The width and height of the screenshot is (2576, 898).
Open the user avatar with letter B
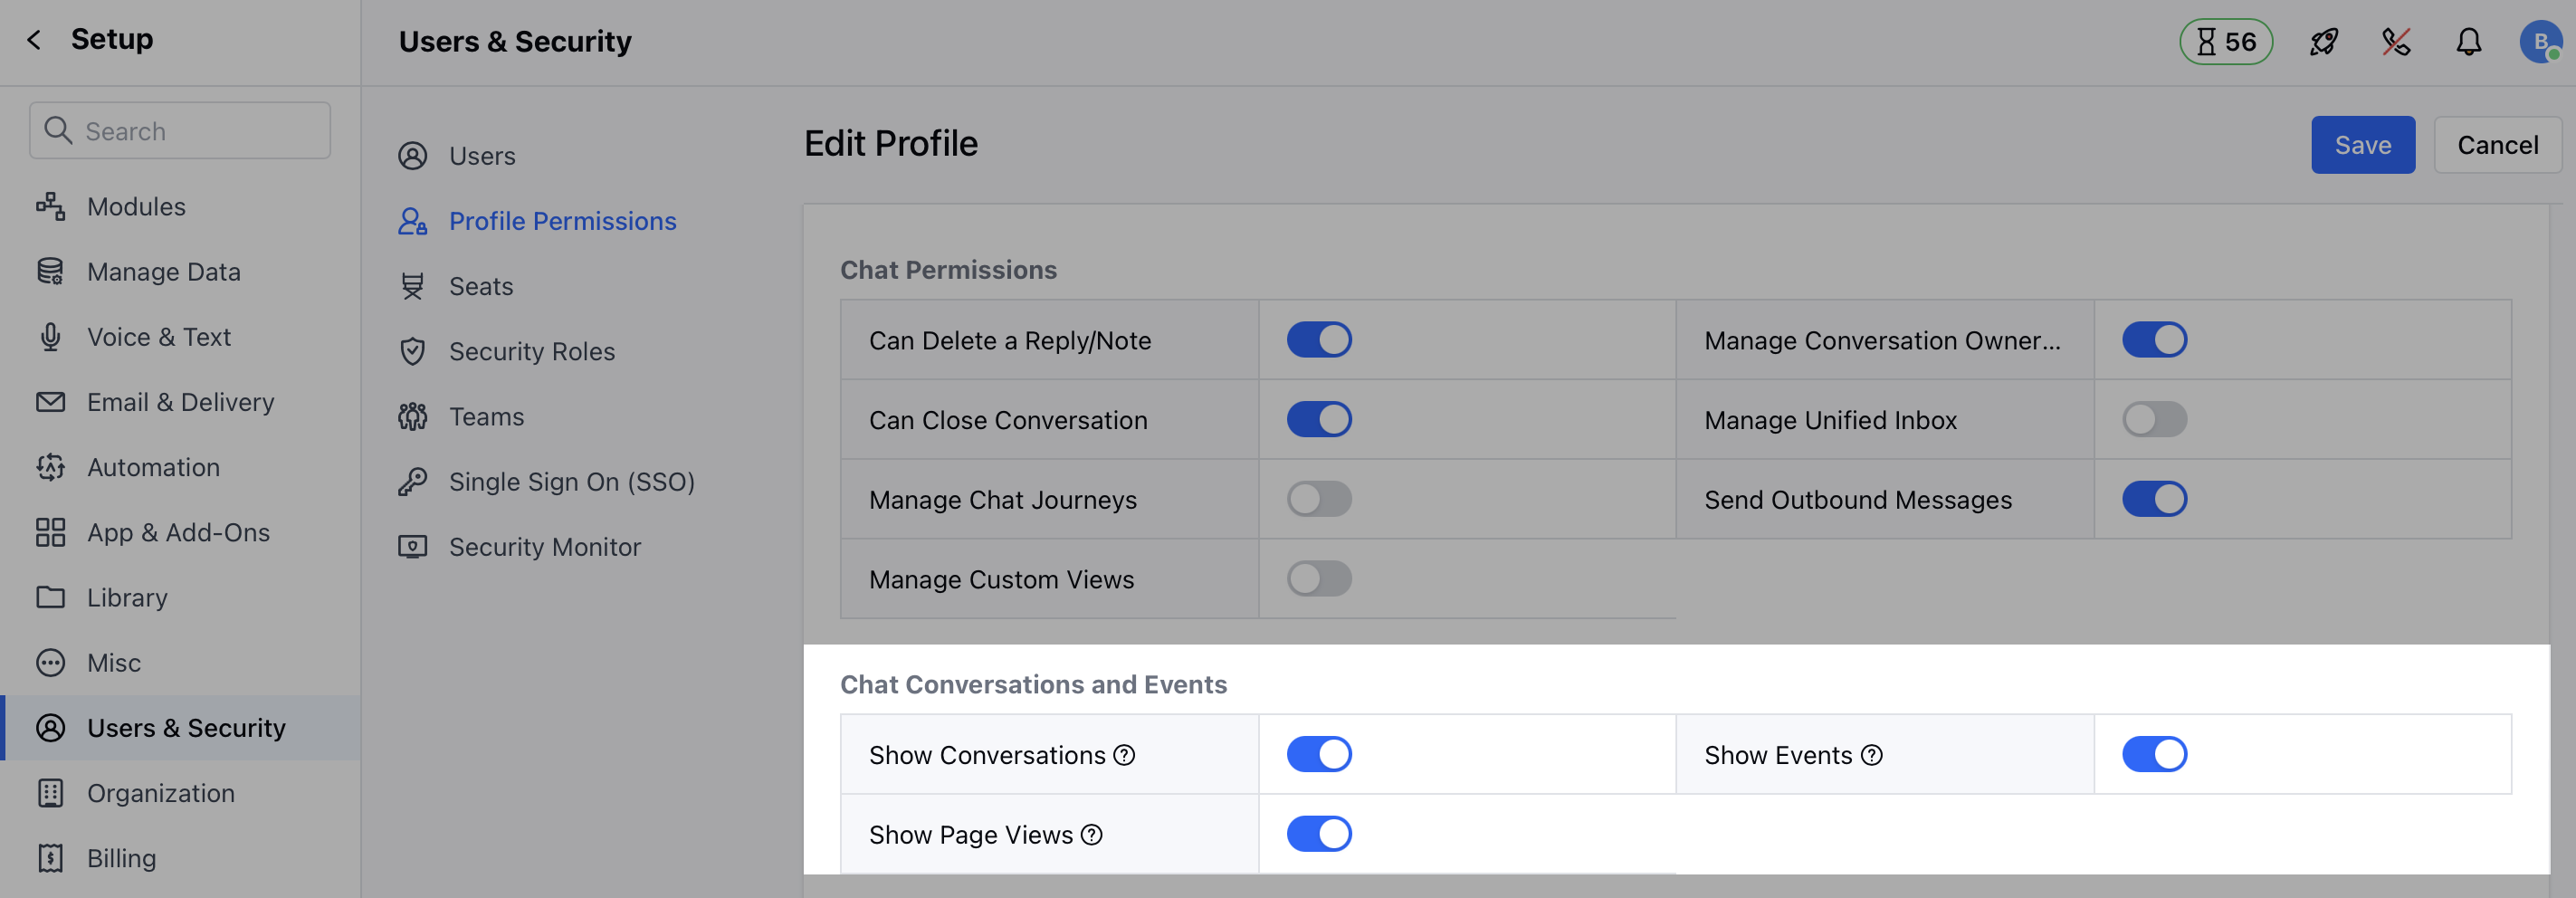2541,41
